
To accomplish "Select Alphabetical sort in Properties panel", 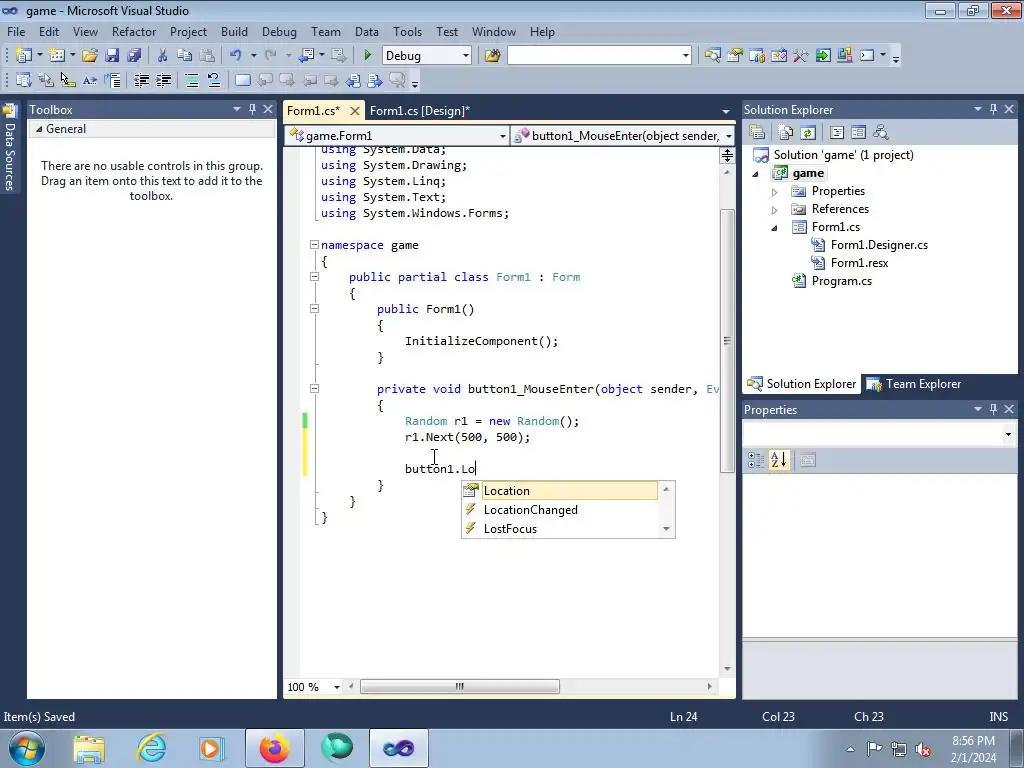I will pyautogui.click(x=778, y=460).
